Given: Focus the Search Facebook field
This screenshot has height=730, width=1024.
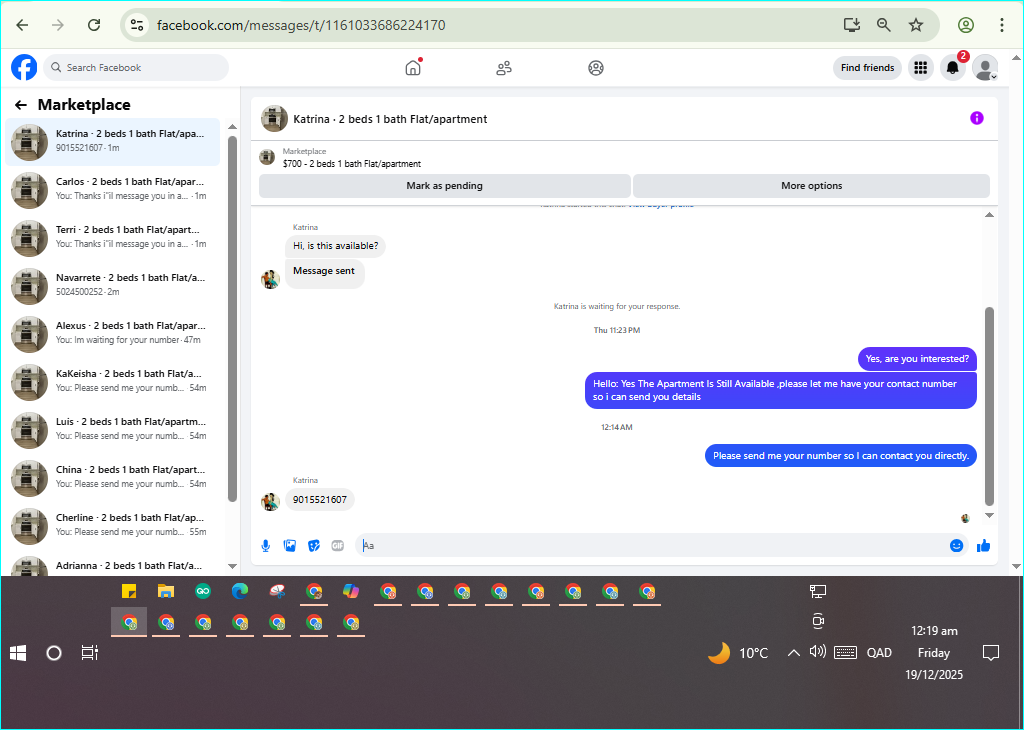Looking at the screenshot, I should (136, 67).
